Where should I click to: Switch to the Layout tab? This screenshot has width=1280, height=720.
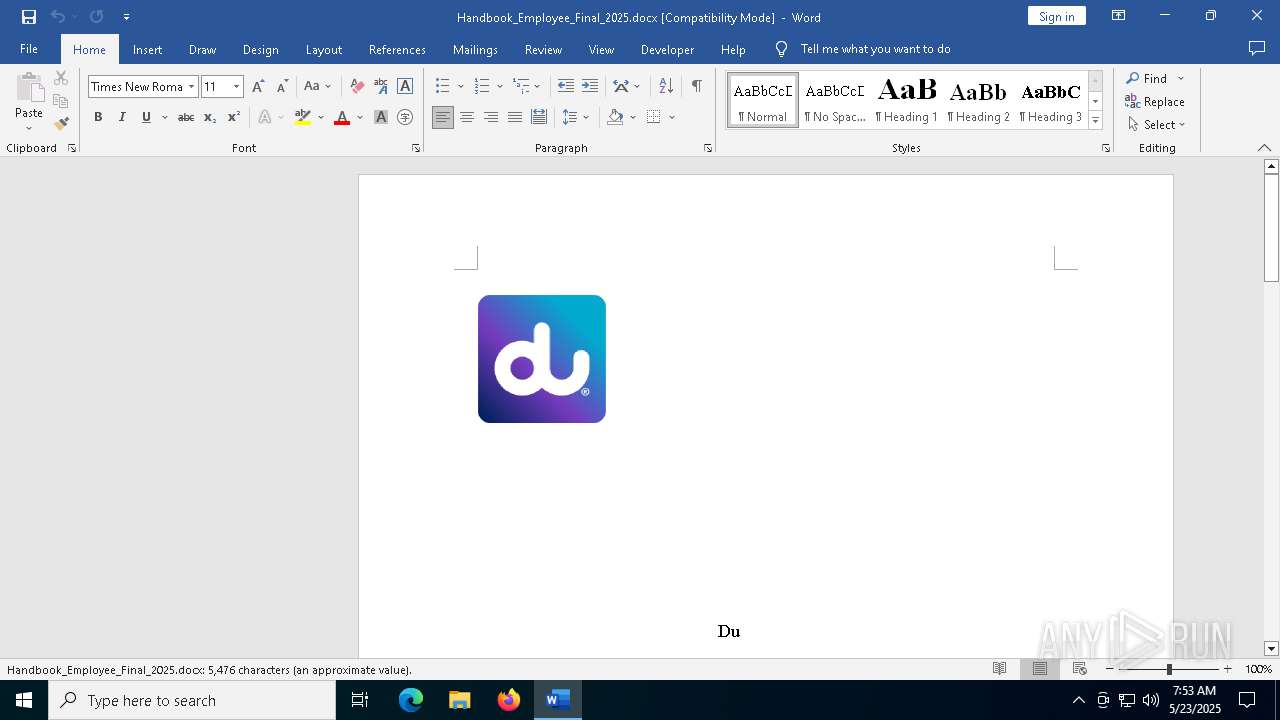(x=323, y=49)
